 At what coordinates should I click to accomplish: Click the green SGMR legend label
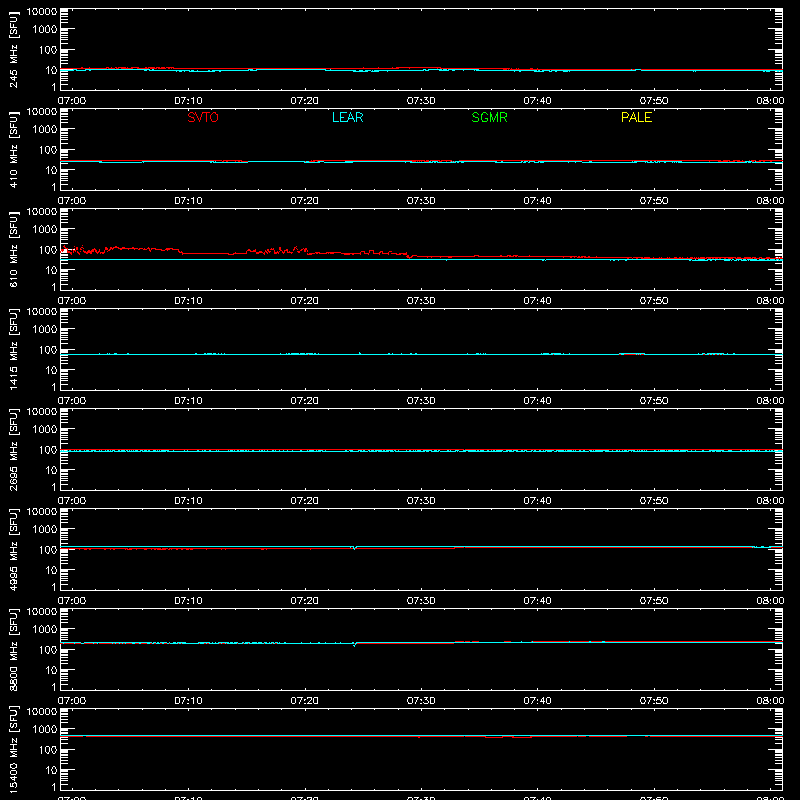click(489, 117)
